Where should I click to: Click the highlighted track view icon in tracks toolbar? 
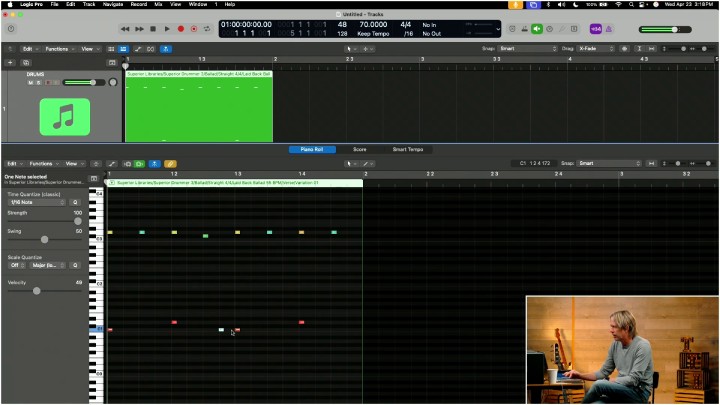124,49
